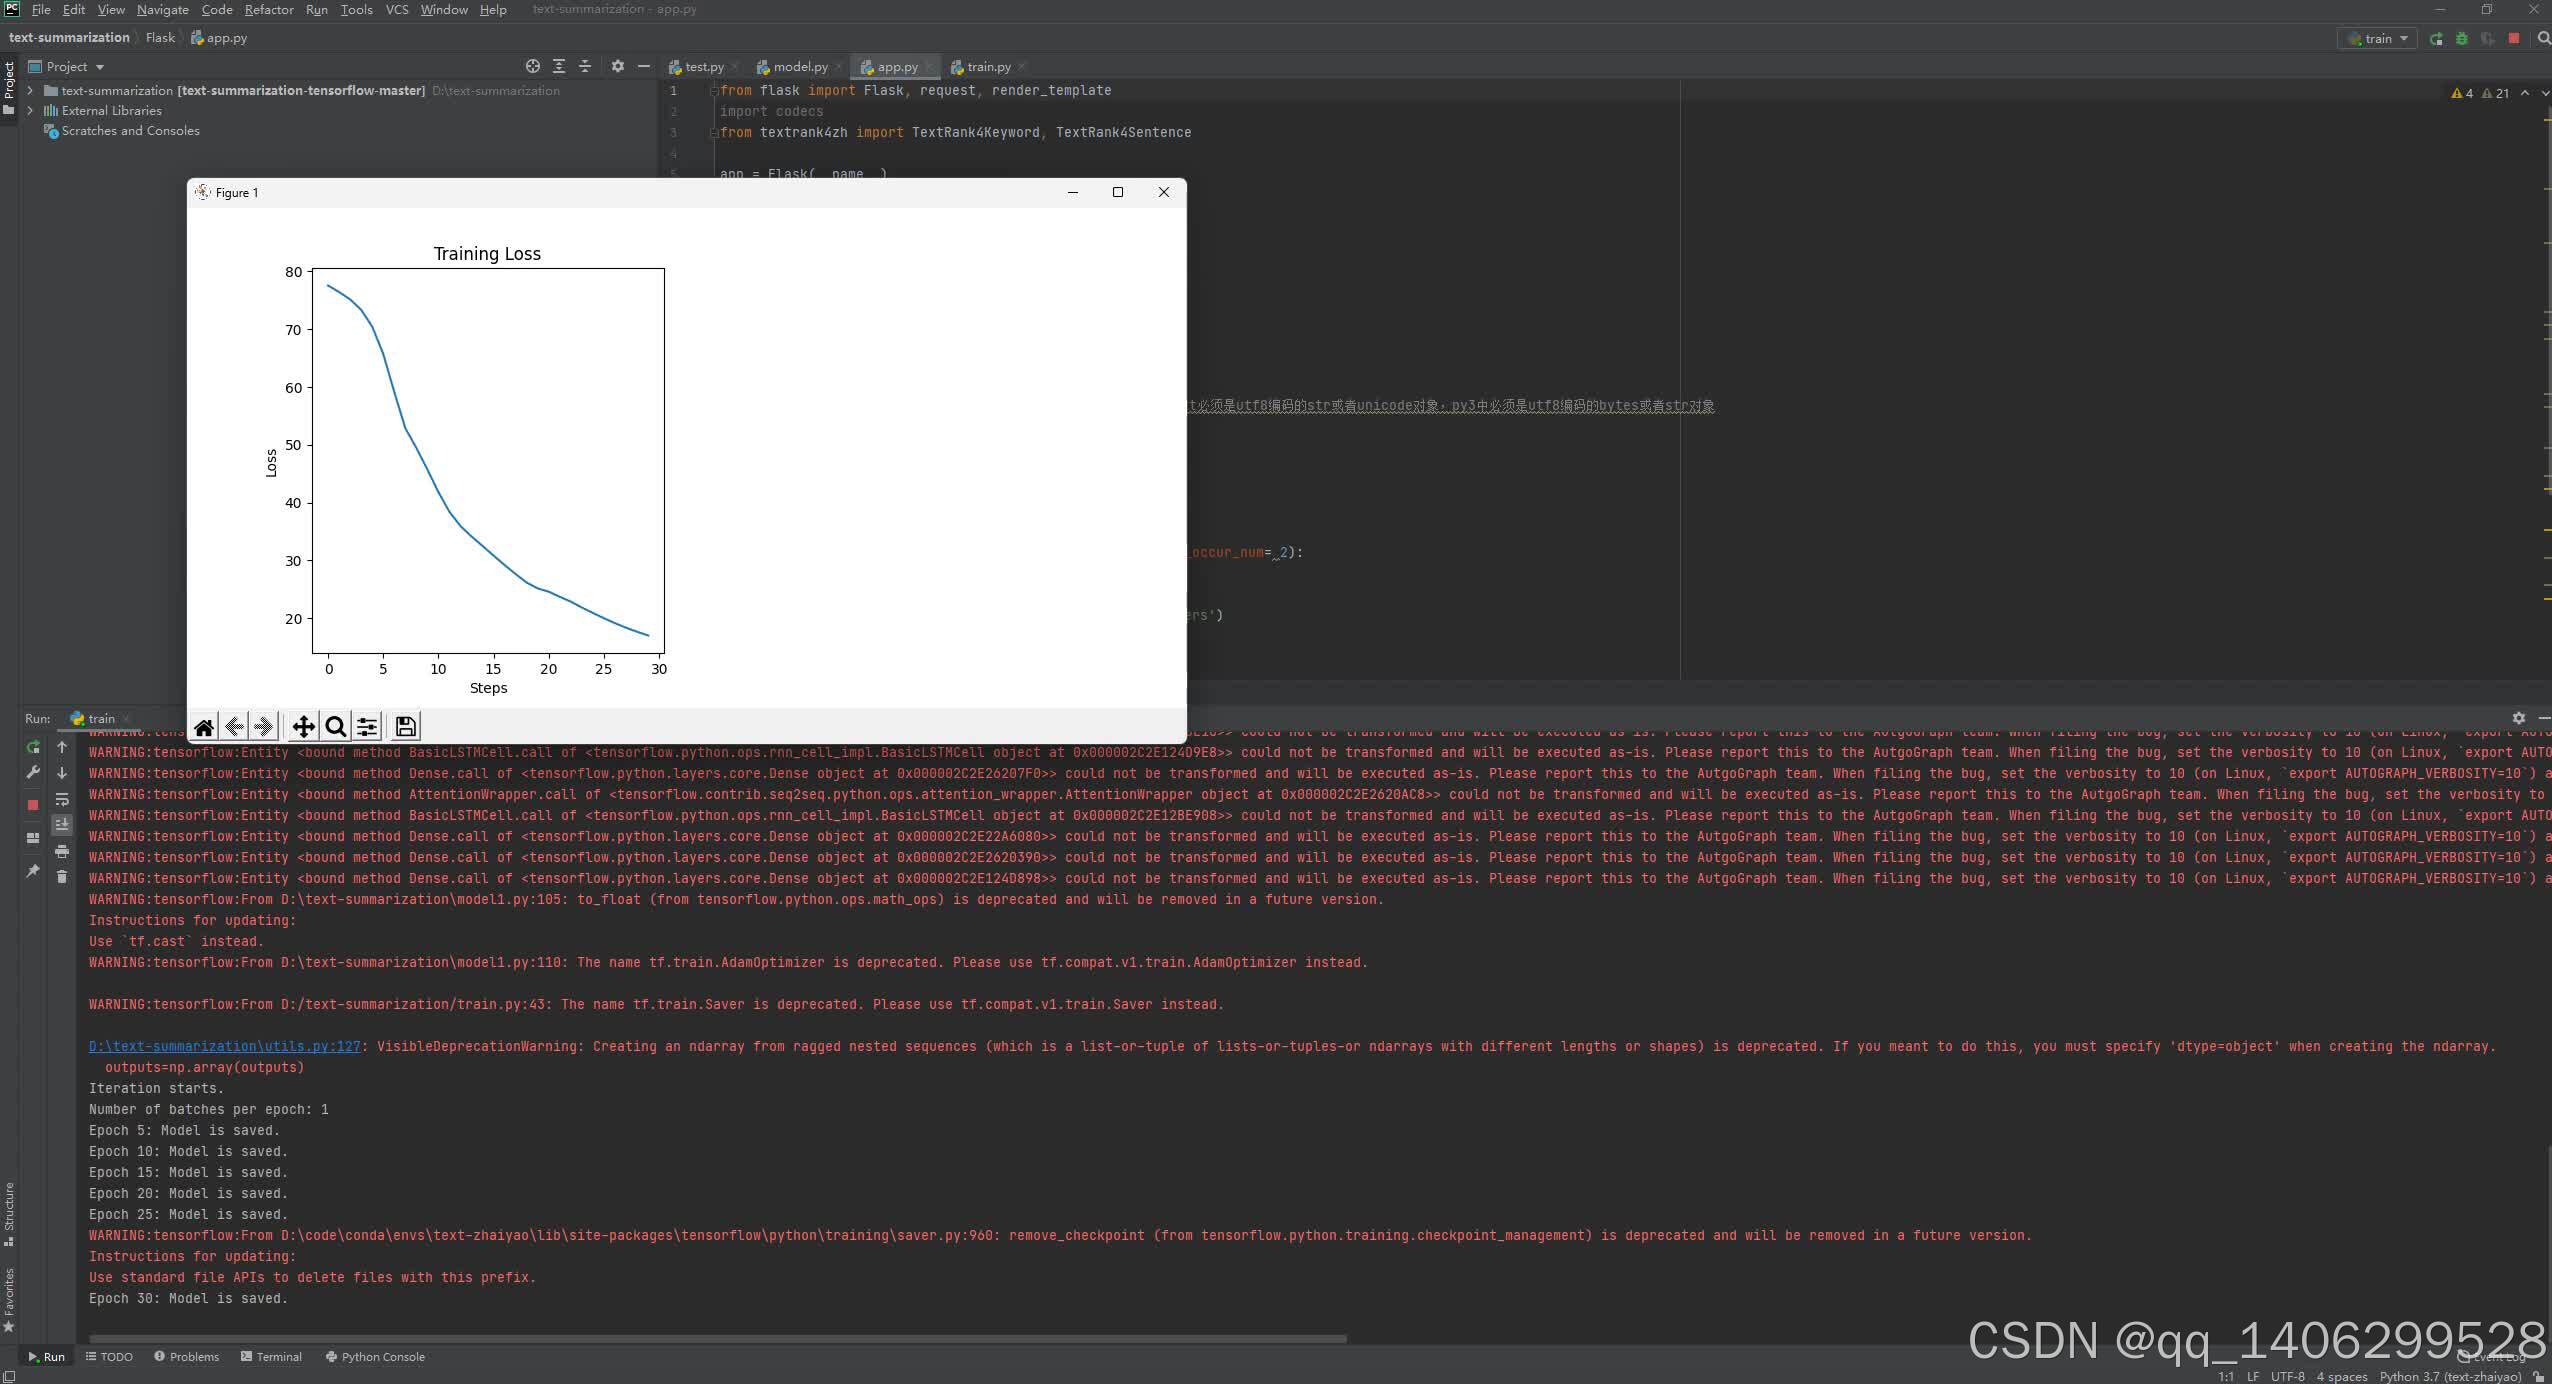Viewport: 2552px width, 1384px height.
Task: Toggle Pan mode in Figure 1 toolbar
Action: (304, 727)
